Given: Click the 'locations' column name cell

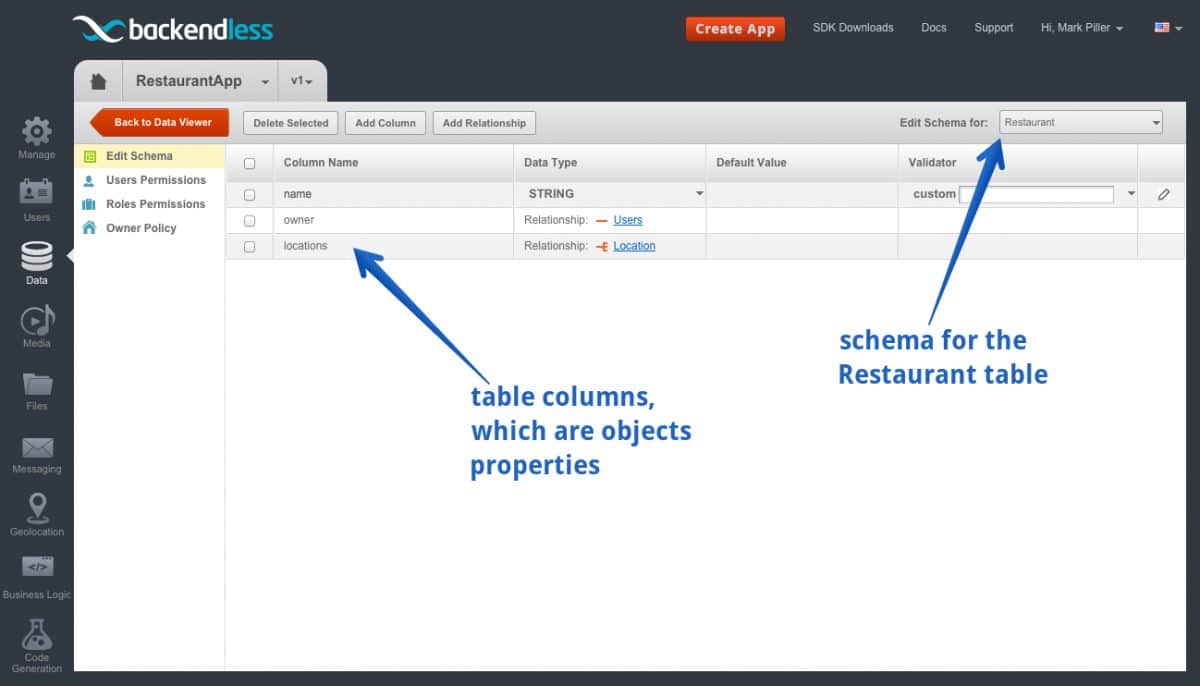Looking at the screenshot, I should coord(393,246).
